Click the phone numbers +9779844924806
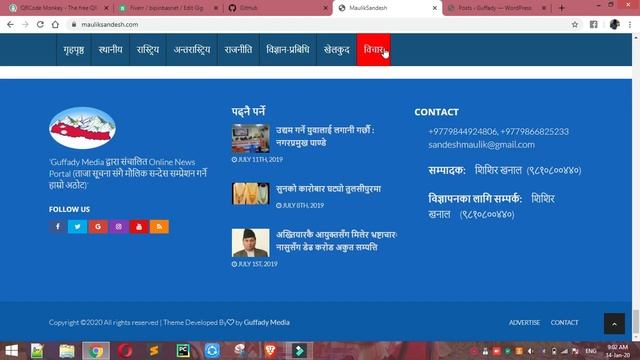This screenshot has width=640, height=360. [498, 131]
